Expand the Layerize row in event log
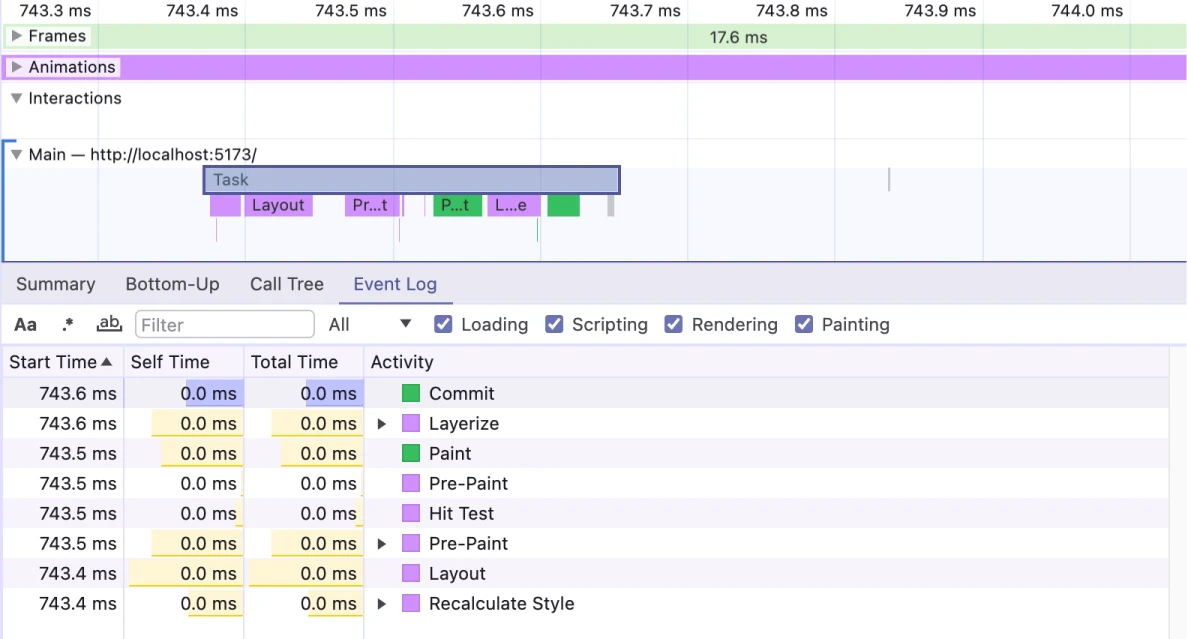 382,424
